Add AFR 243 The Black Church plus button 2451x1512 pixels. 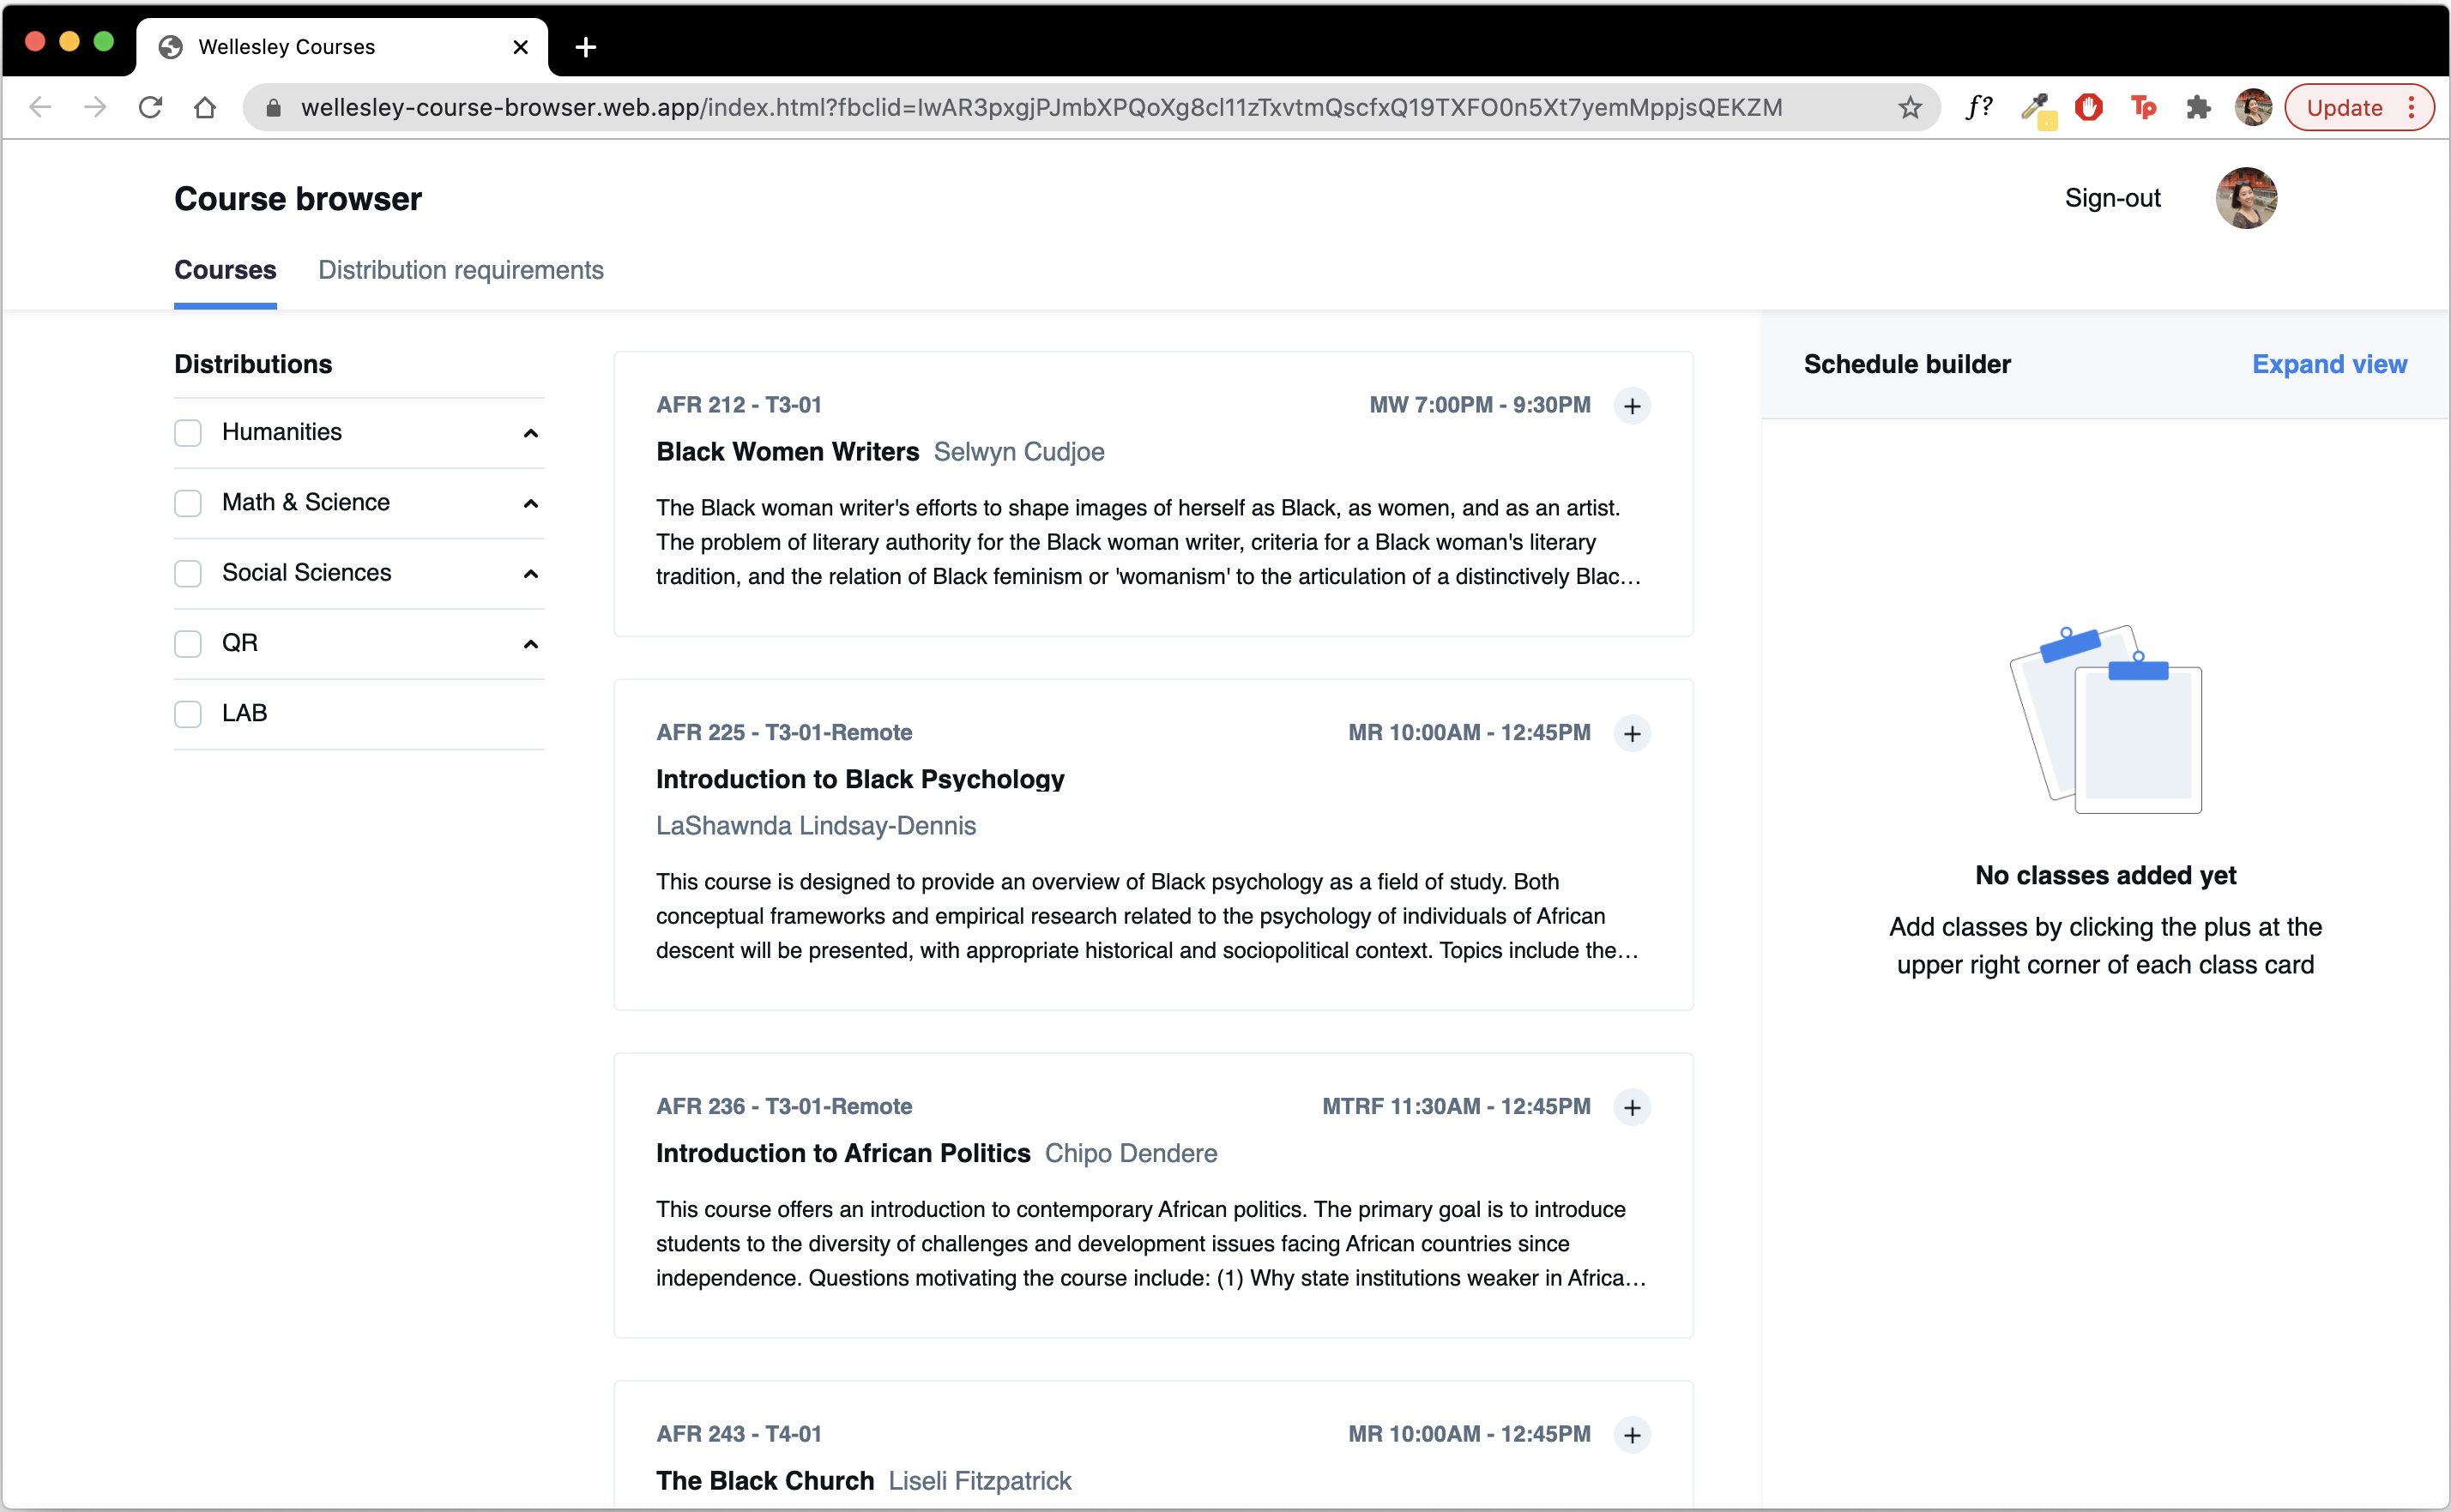point(1631,1436)
